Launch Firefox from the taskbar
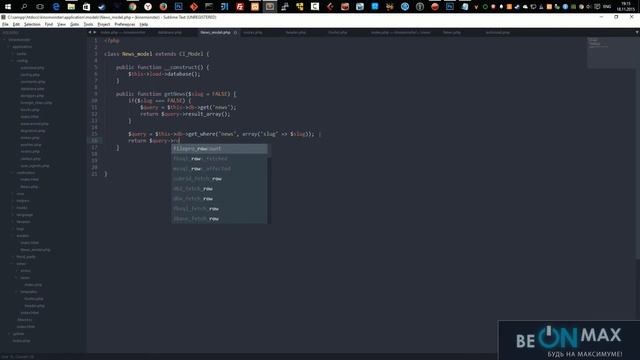This screenshot has height=360, width=640. click(163, 7)
